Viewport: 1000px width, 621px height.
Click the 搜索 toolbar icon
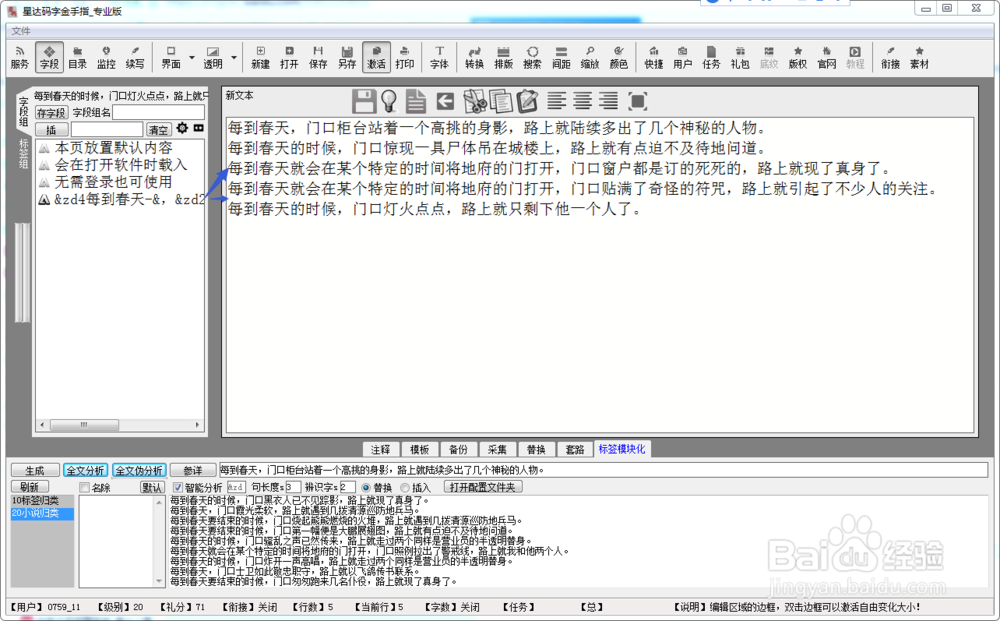pyautogui.click(x=532, y=57)
